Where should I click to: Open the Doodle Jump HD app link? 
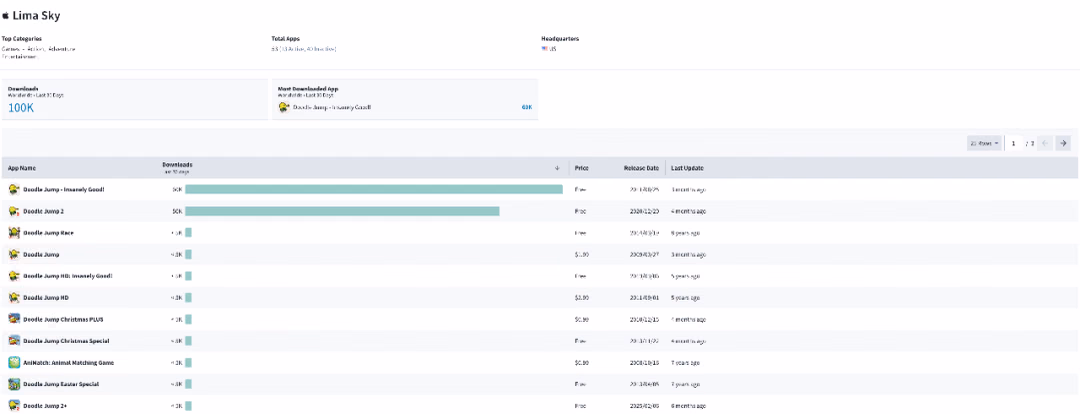click(46, 298)
